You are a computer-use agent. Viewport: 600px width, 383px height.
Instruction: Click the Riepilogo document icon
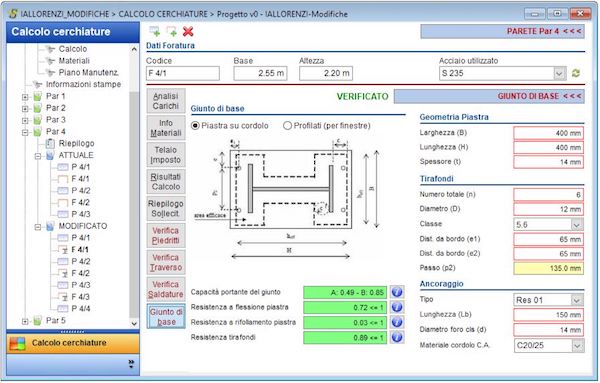coord(50,143)
